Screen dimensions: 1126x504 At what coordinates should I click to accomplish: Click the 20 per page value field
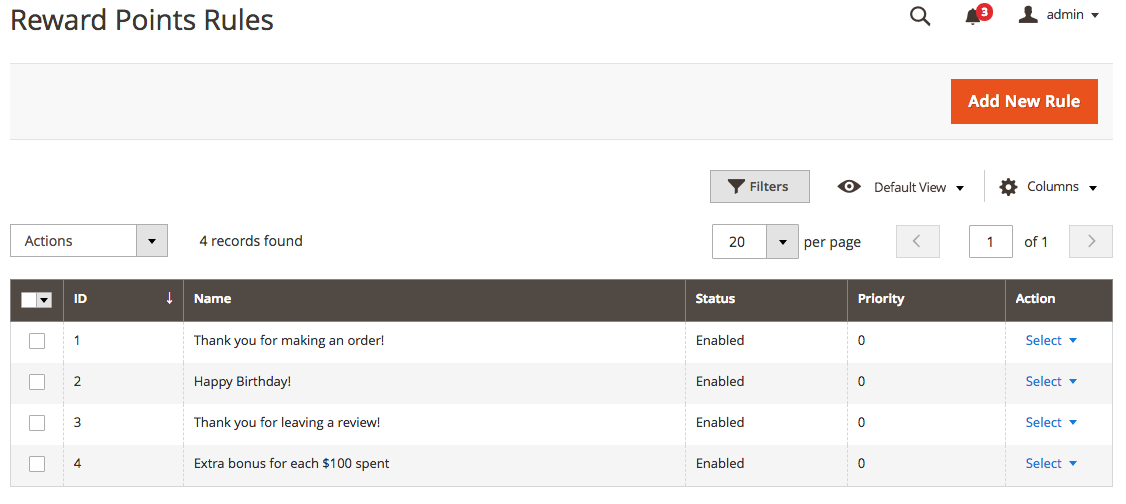tap(740, 242)
